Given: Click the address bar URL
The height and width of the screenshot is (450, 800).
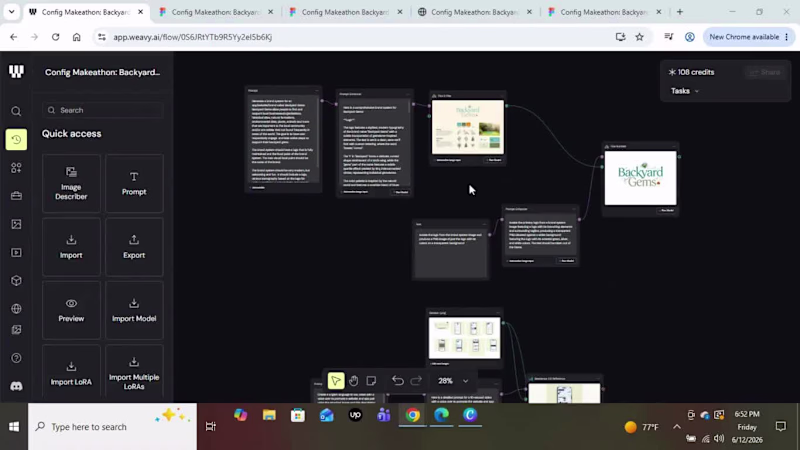Looking at the screenshot, I should coord(192,37).
